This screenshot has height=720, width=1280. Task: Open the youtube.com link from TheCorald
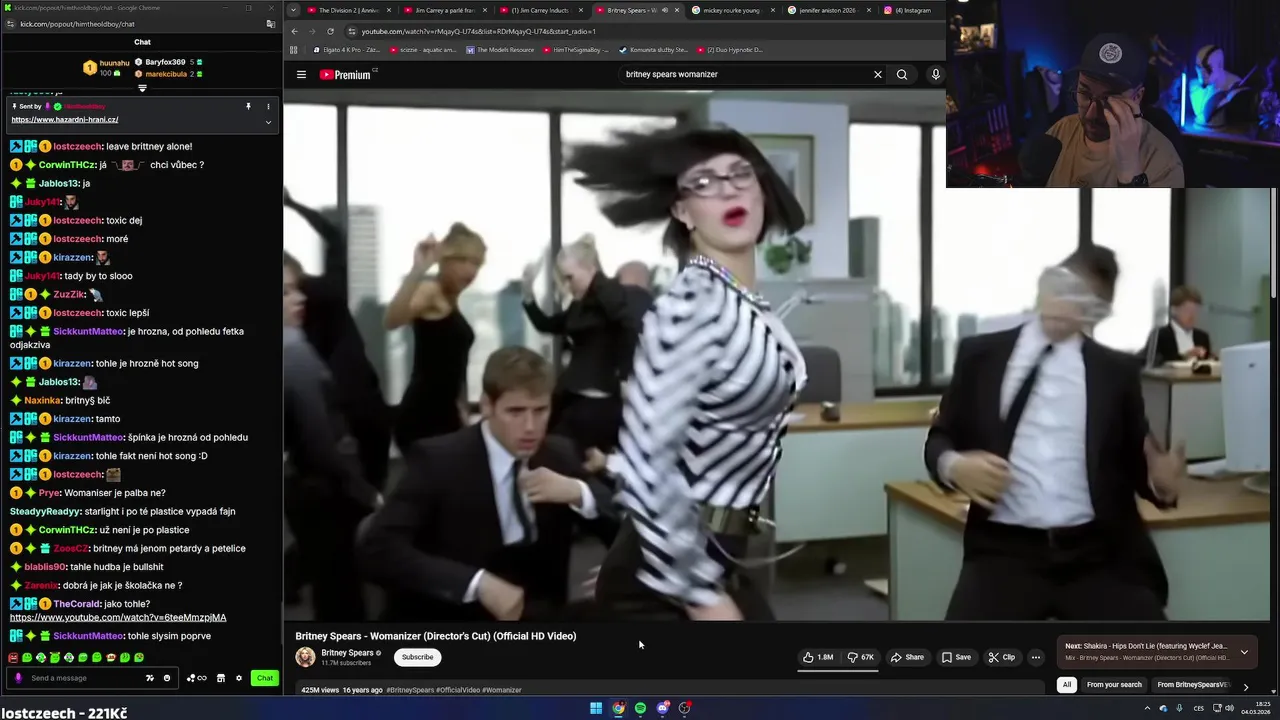[118, 617]
